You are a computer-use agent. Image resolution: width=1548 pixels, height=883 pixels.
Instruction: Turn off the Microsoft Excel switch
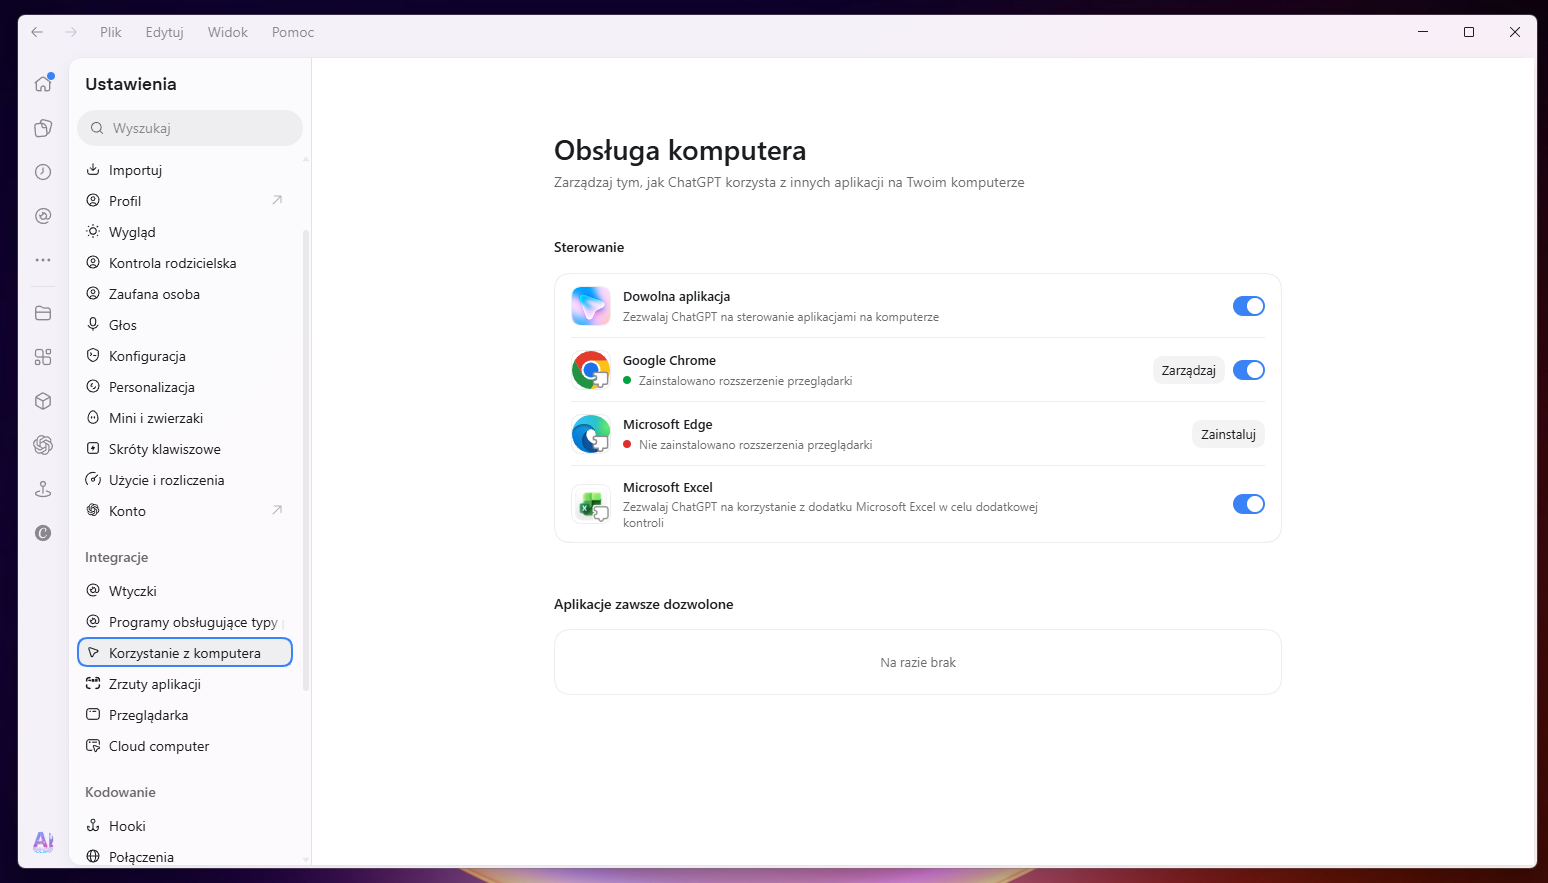(x=1249, y=504)
